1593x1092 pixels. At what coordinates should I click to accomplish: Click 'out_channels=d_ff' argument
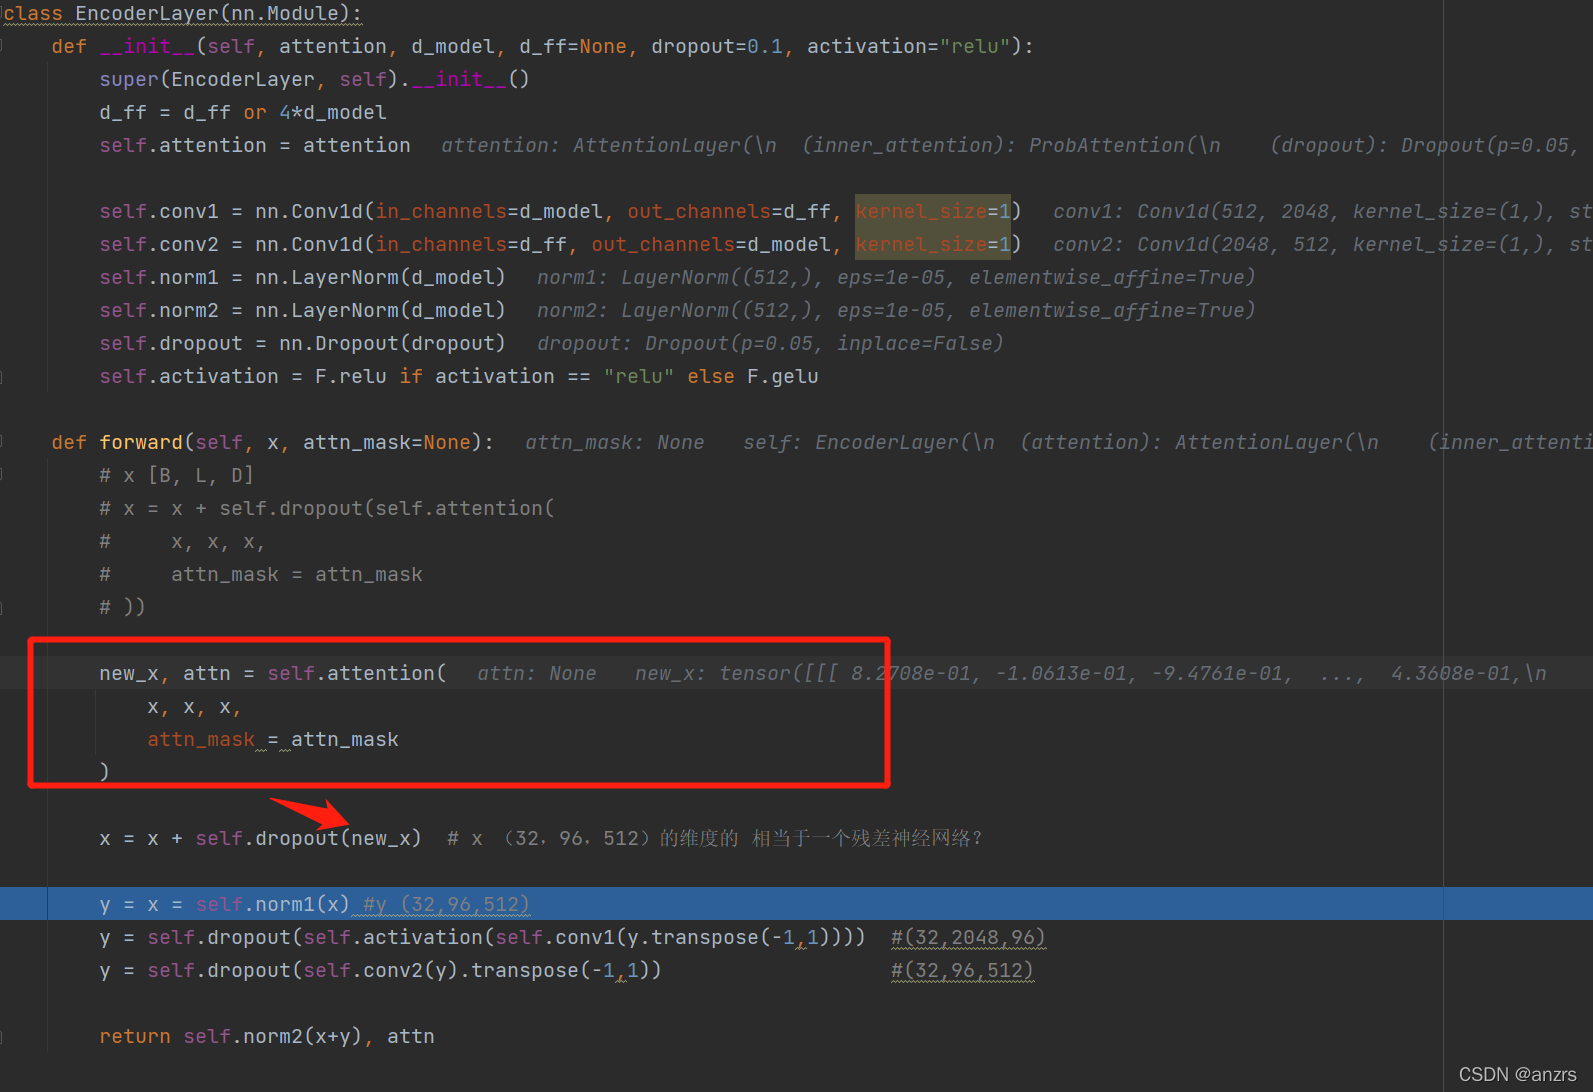pyautogui.click(x=729, y=211)
